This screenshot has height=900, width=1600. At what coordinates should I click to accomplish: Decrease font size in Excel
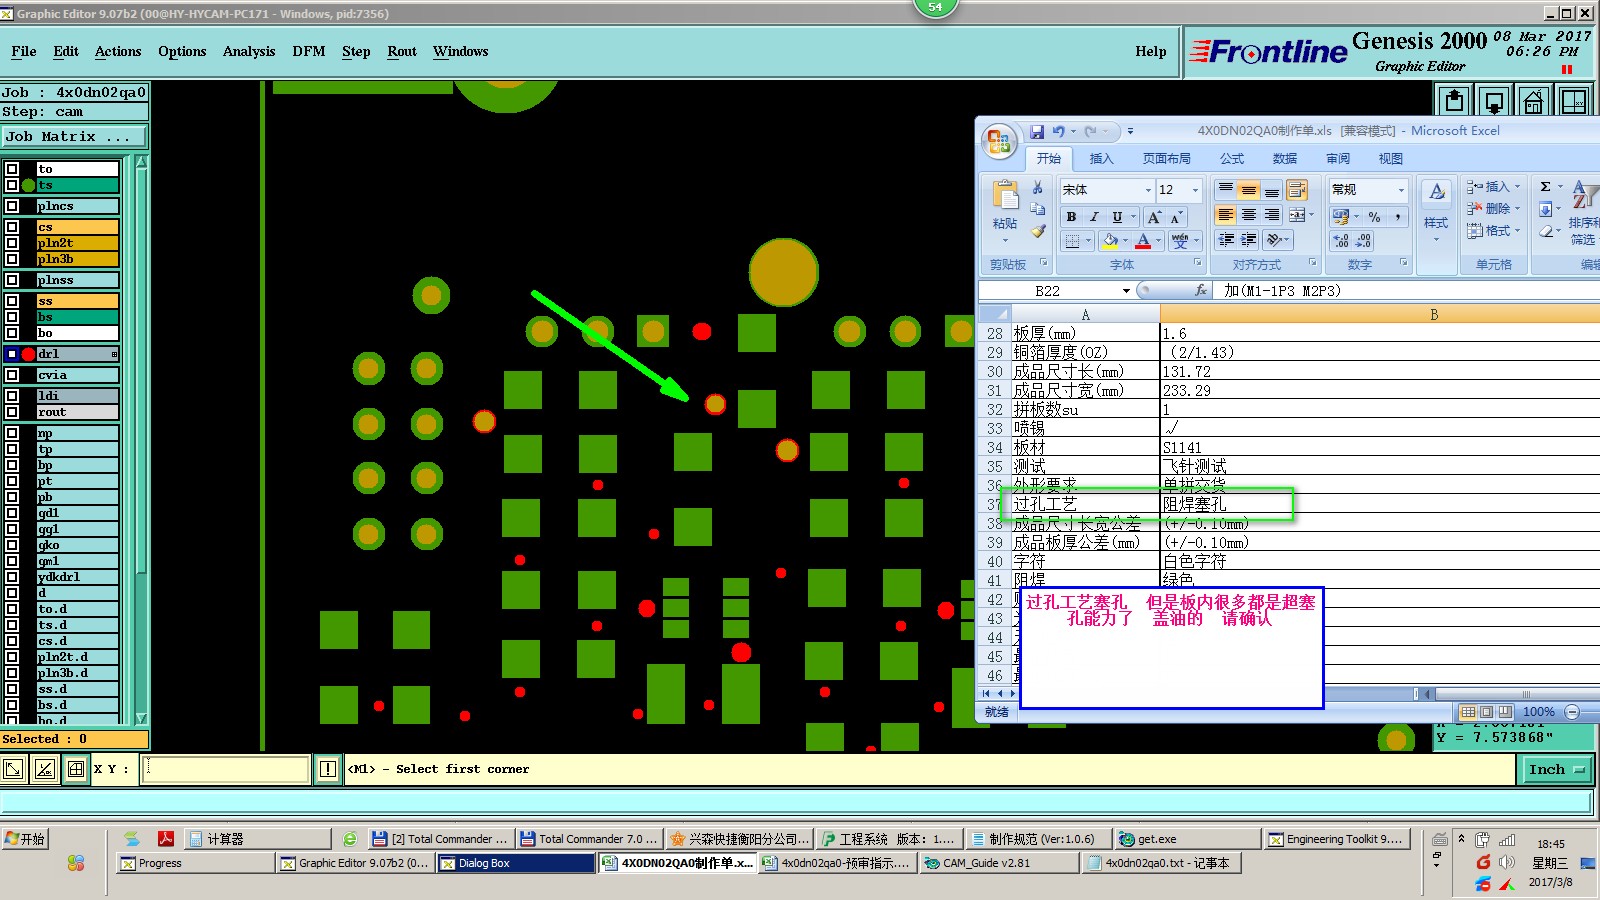tap(1176, 216)
